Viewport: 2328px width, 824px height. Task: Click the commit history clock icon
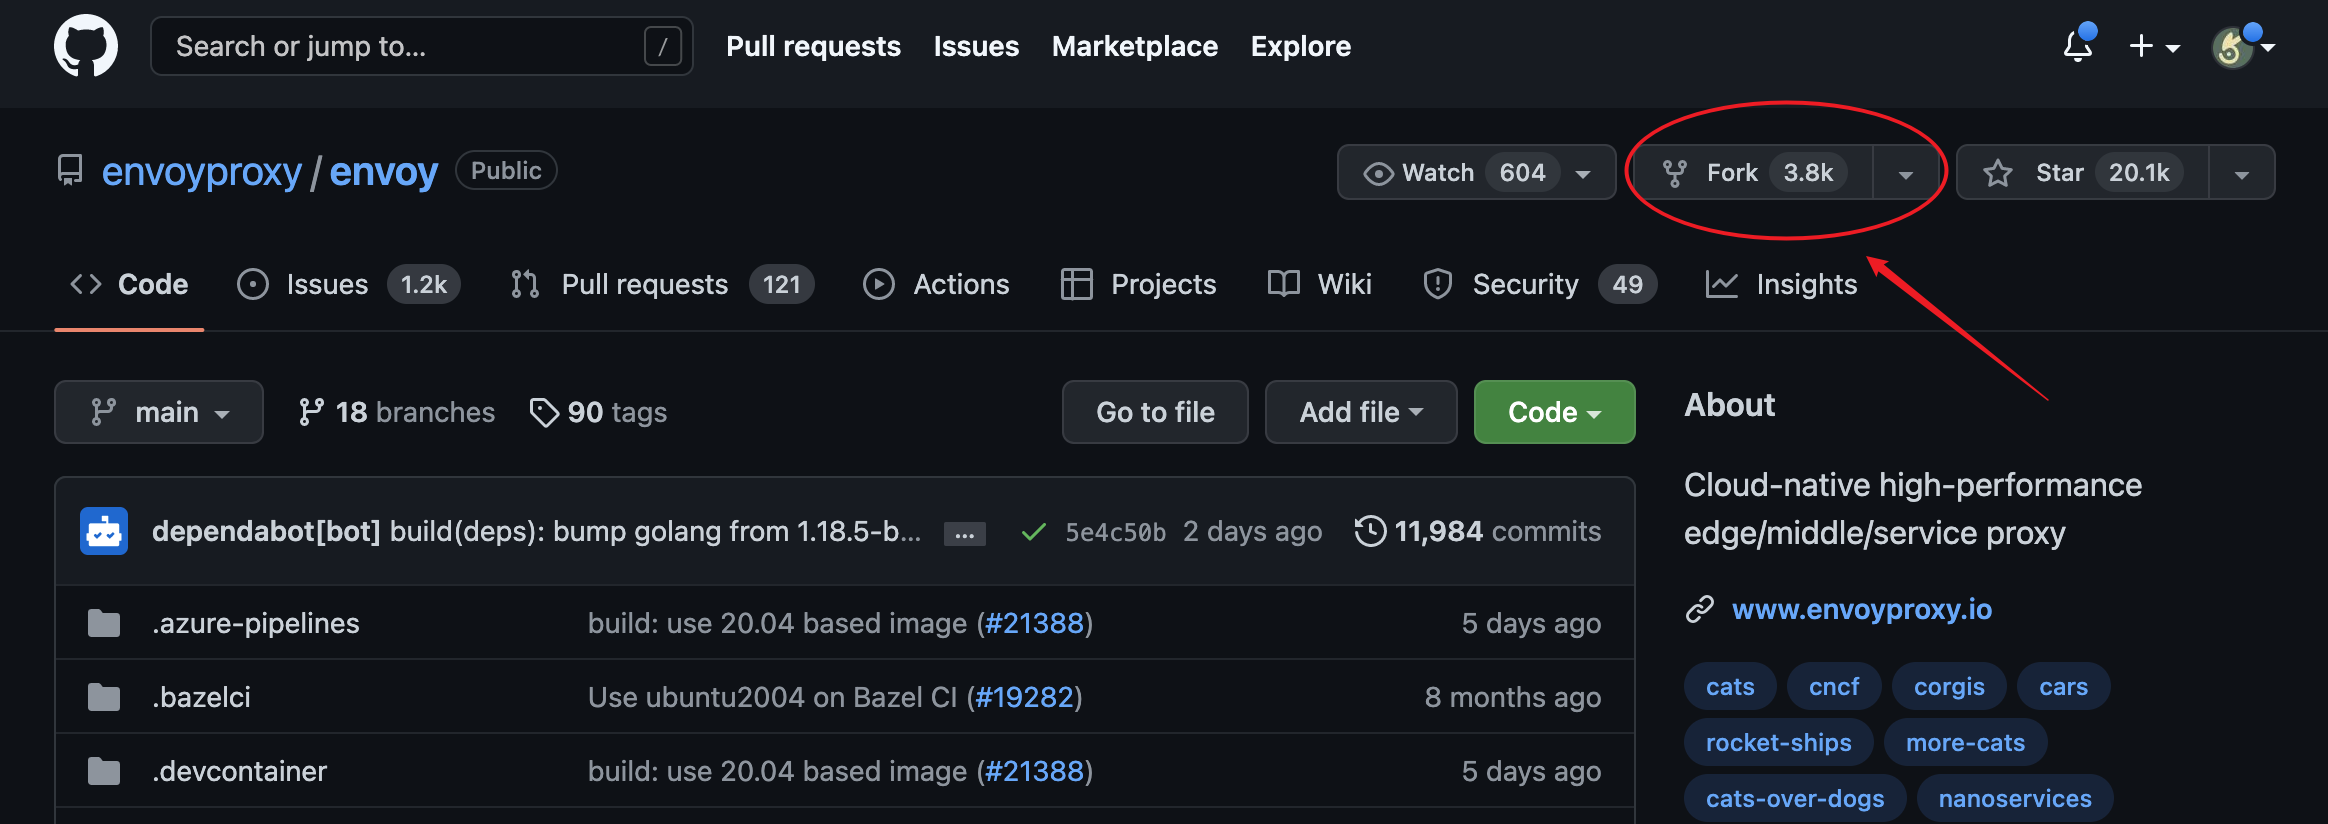coord(1370,531)
